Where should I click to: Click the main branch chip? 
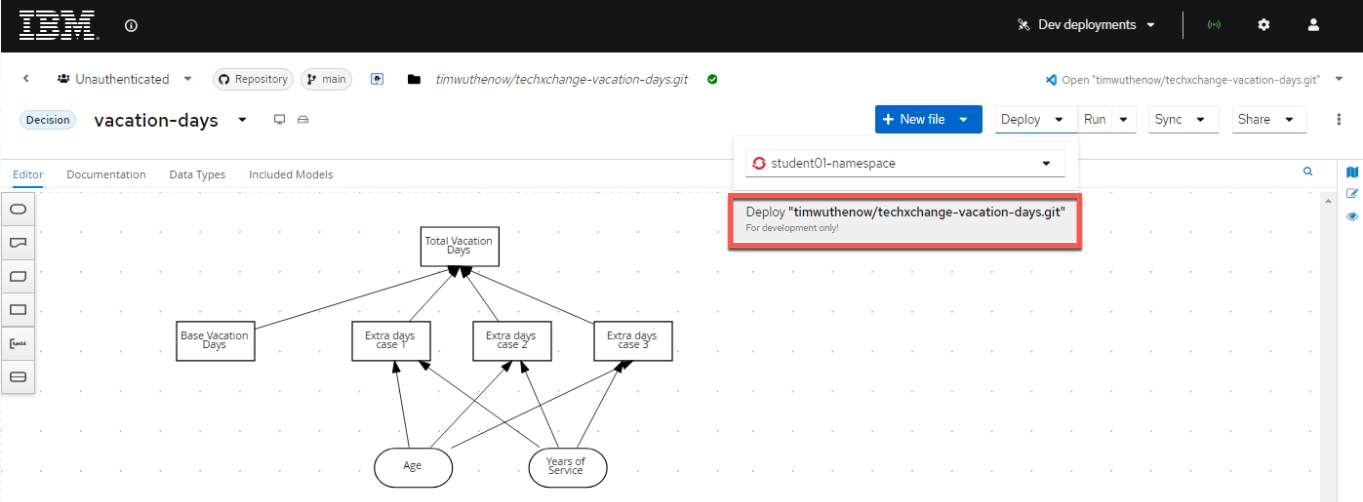click(326, 79)
